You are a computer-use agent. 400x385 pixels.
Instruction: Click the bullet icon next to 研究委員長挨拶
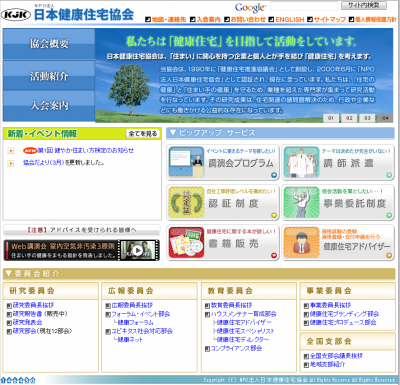(x=9, y=305)
